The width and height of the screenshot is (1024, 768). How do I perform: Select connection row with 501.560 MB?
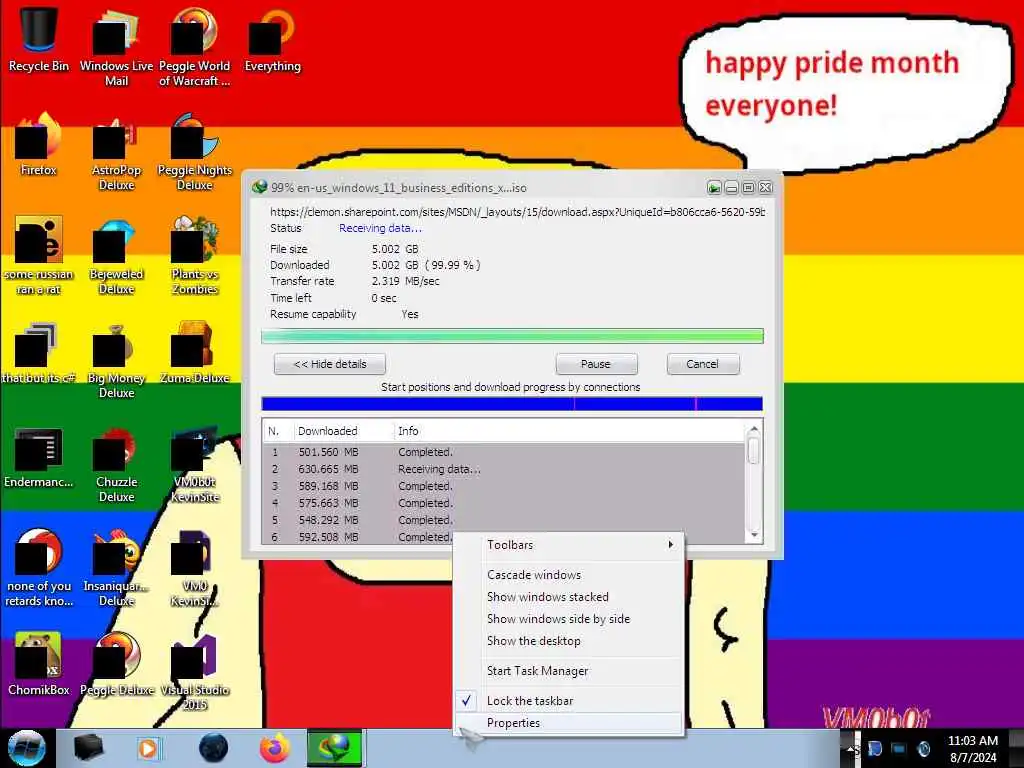pos(503,452)
